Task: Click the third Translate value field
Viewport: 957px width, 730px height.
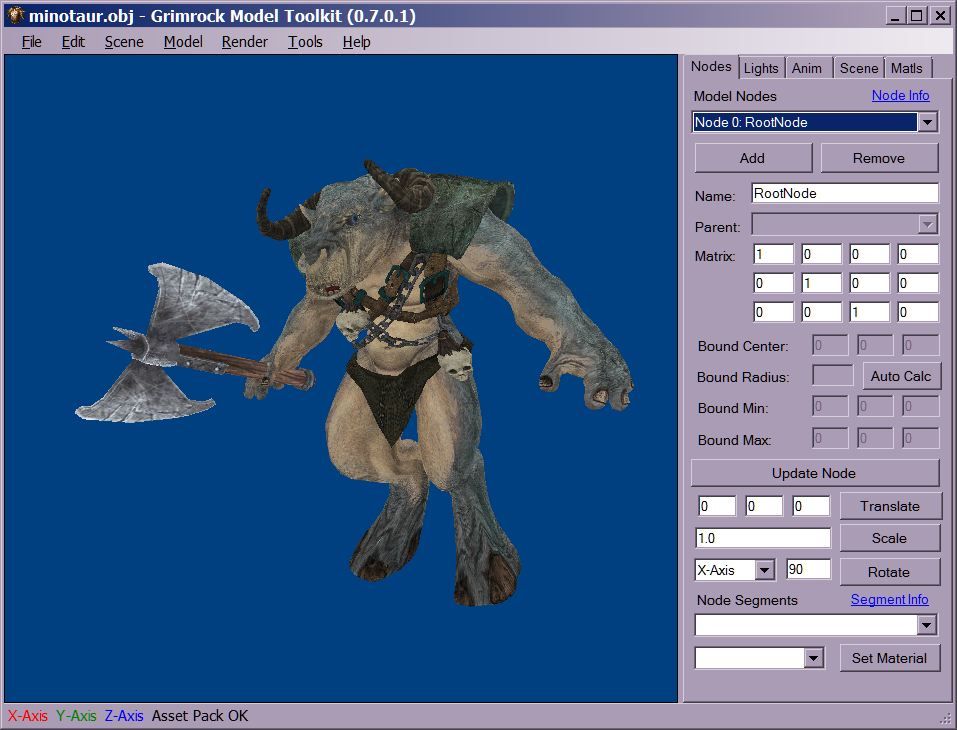Action: [x=811, y=506]
